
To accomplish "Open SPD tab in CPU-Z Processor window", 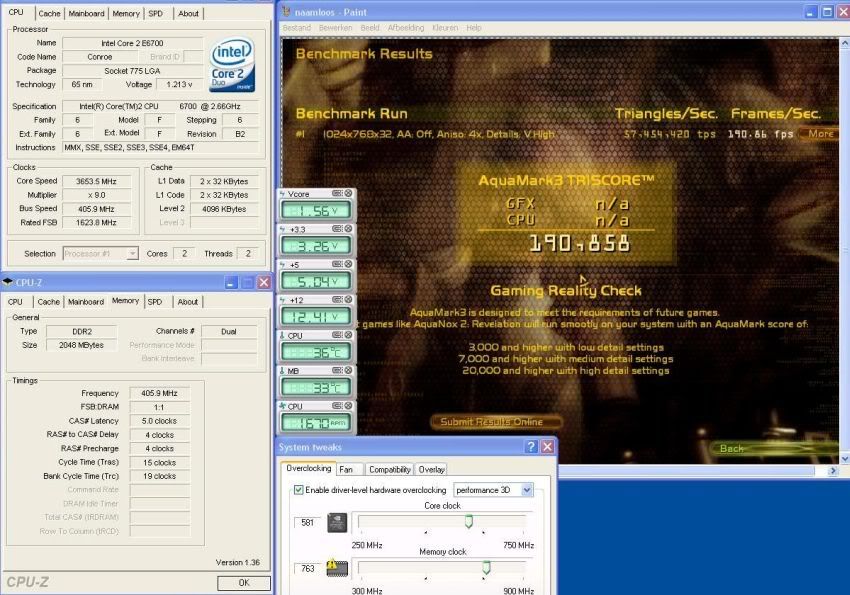I will tap(156, 14).
